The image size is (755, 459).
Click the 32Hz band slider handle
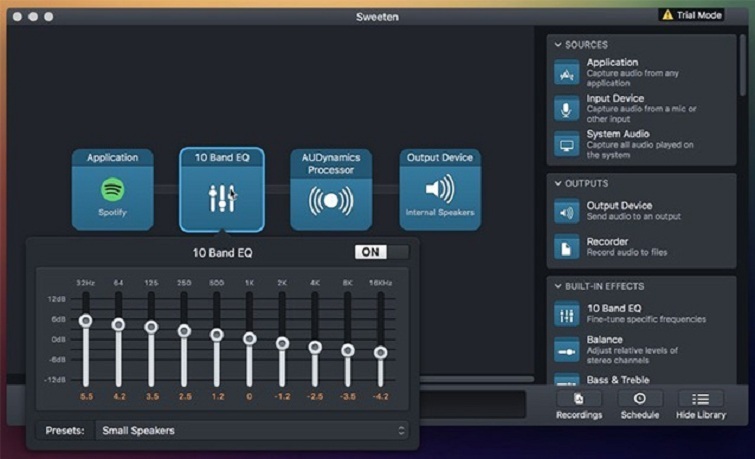pyautogui.click(x=86, y=320)
